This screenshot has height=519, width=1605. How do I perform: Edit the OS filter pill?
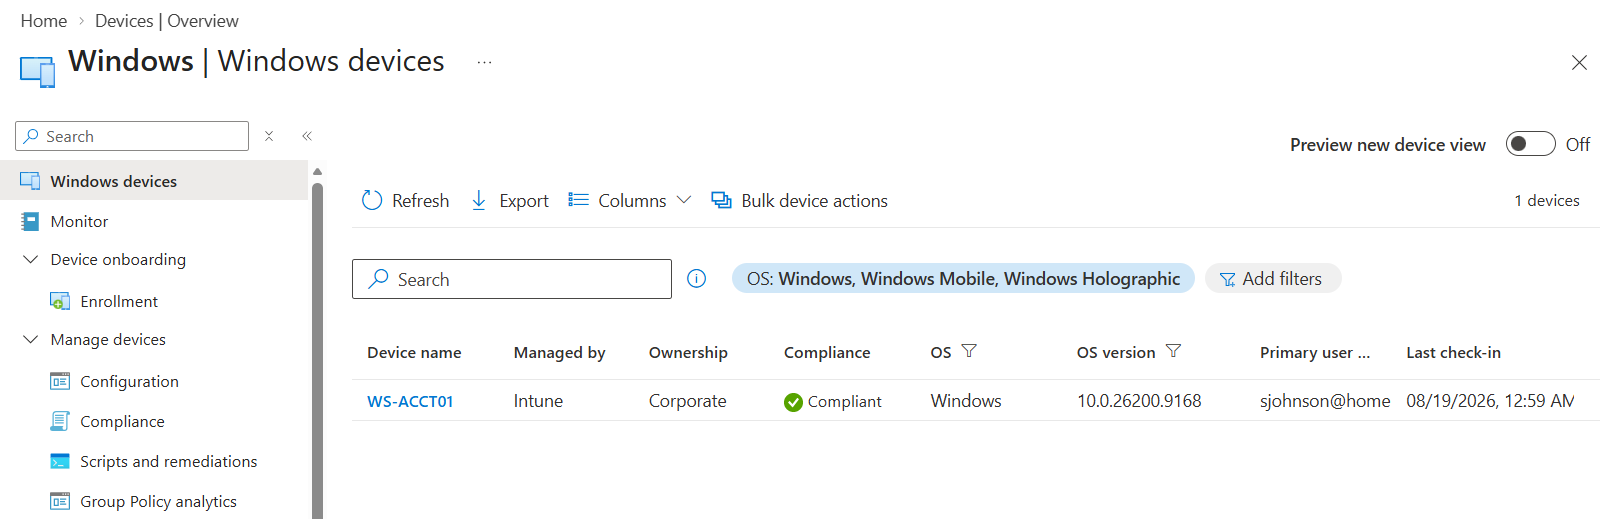[x=963, y=279]
